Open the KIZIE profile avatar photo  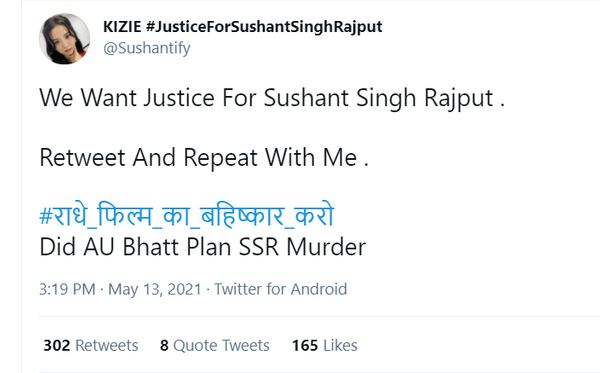tap(64, 39)
